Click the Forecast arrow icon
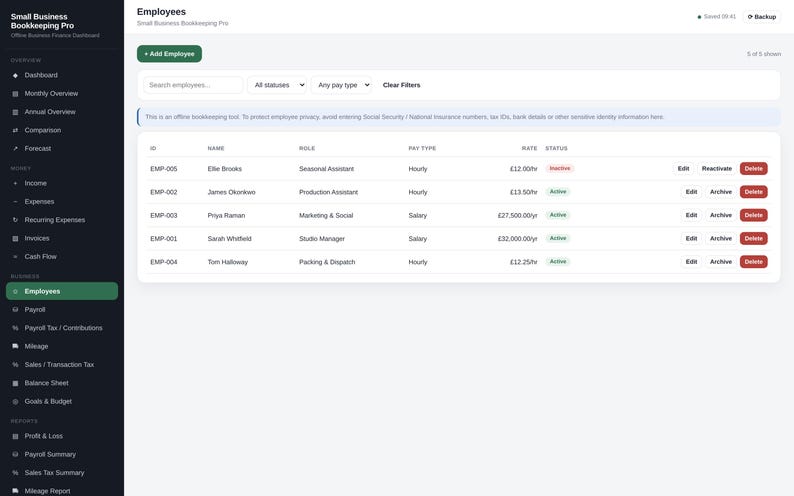The image size is (794, 496). point(15,148)
